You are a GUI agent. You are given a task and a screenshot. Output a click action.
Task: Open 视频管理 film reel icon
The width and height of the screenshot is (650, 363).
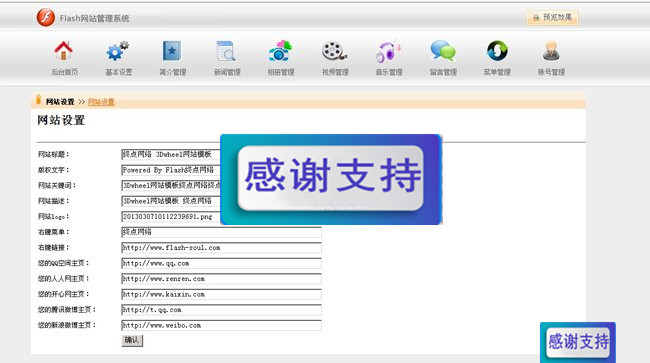[x=335, y=51]
